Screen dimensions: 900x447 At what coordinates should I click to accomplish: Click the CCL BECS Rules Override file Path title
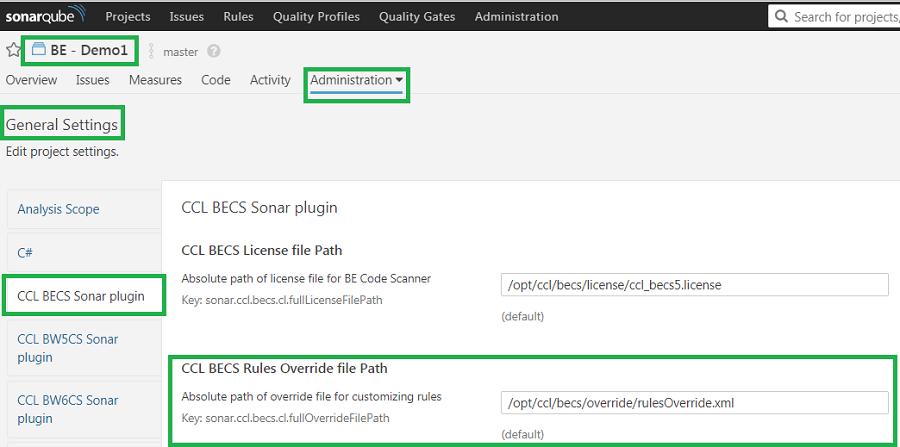tap(284, 368)
